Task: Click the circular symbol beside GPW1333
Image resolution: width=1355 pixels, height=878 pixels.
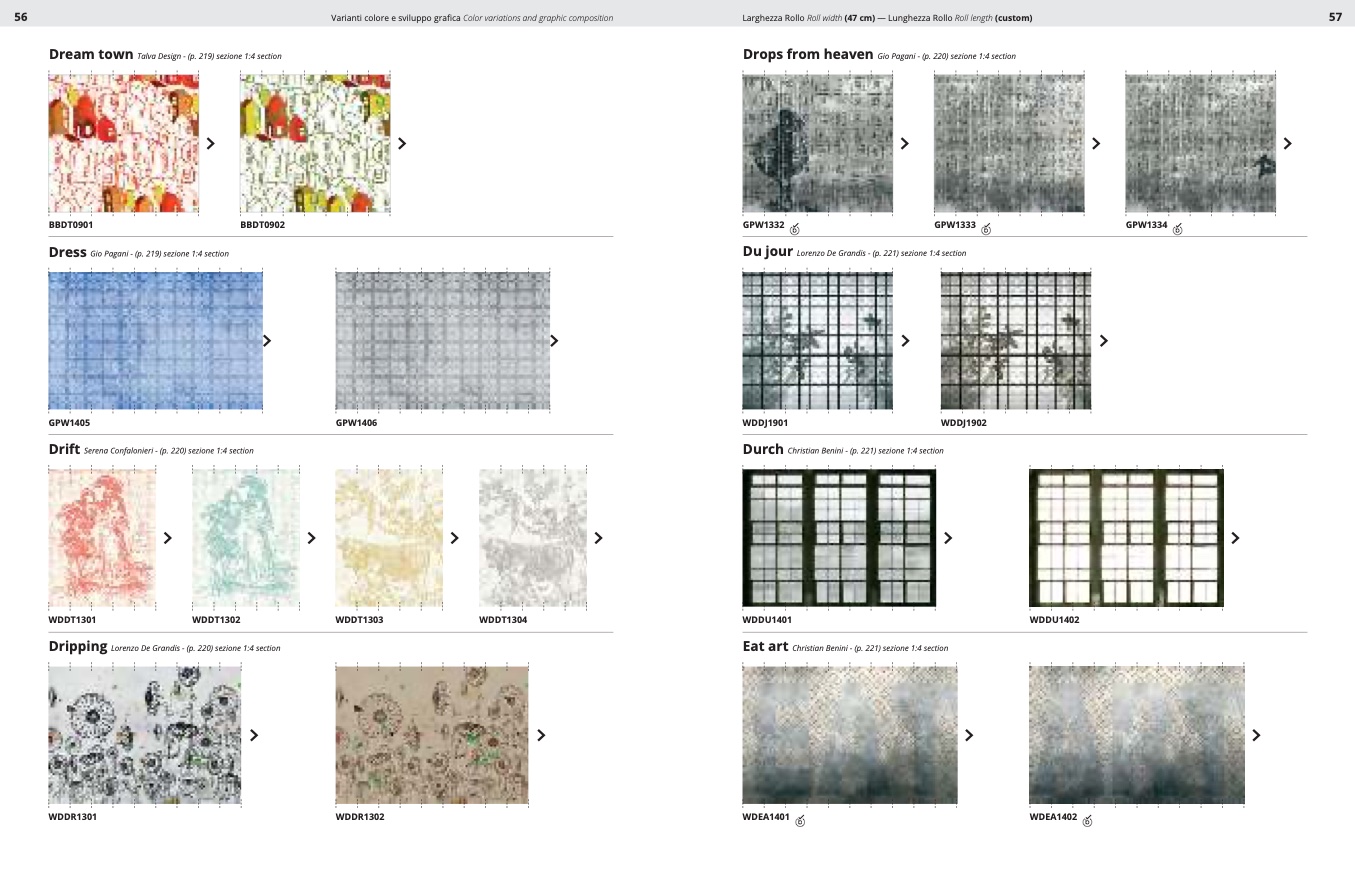Action: tap(986, 230)
